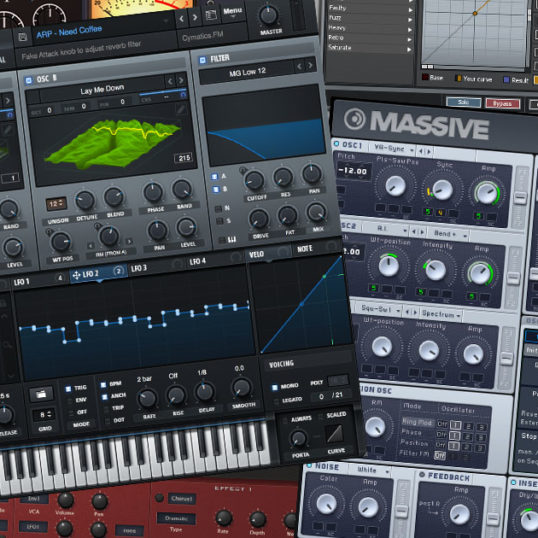Toggle MONO voicing checkbox
The height and width of the screenshot is (538, 538).
pyautogui.click(x=274, y=388)
